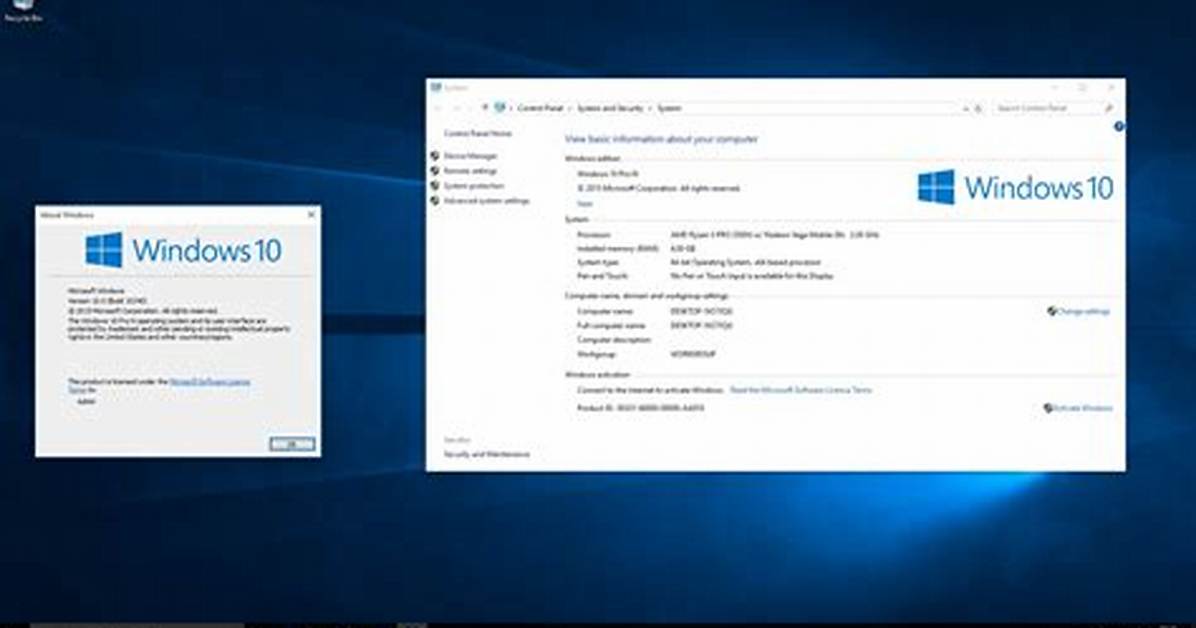Click refresh icon in System address bar

point(979,108)
